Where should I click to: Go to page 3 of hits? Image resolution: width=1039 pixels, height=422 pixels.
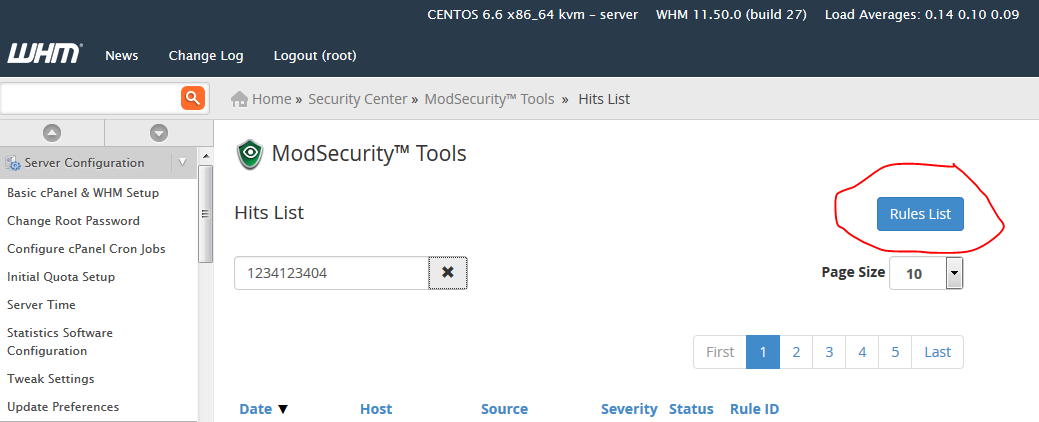tap(829, 352)
